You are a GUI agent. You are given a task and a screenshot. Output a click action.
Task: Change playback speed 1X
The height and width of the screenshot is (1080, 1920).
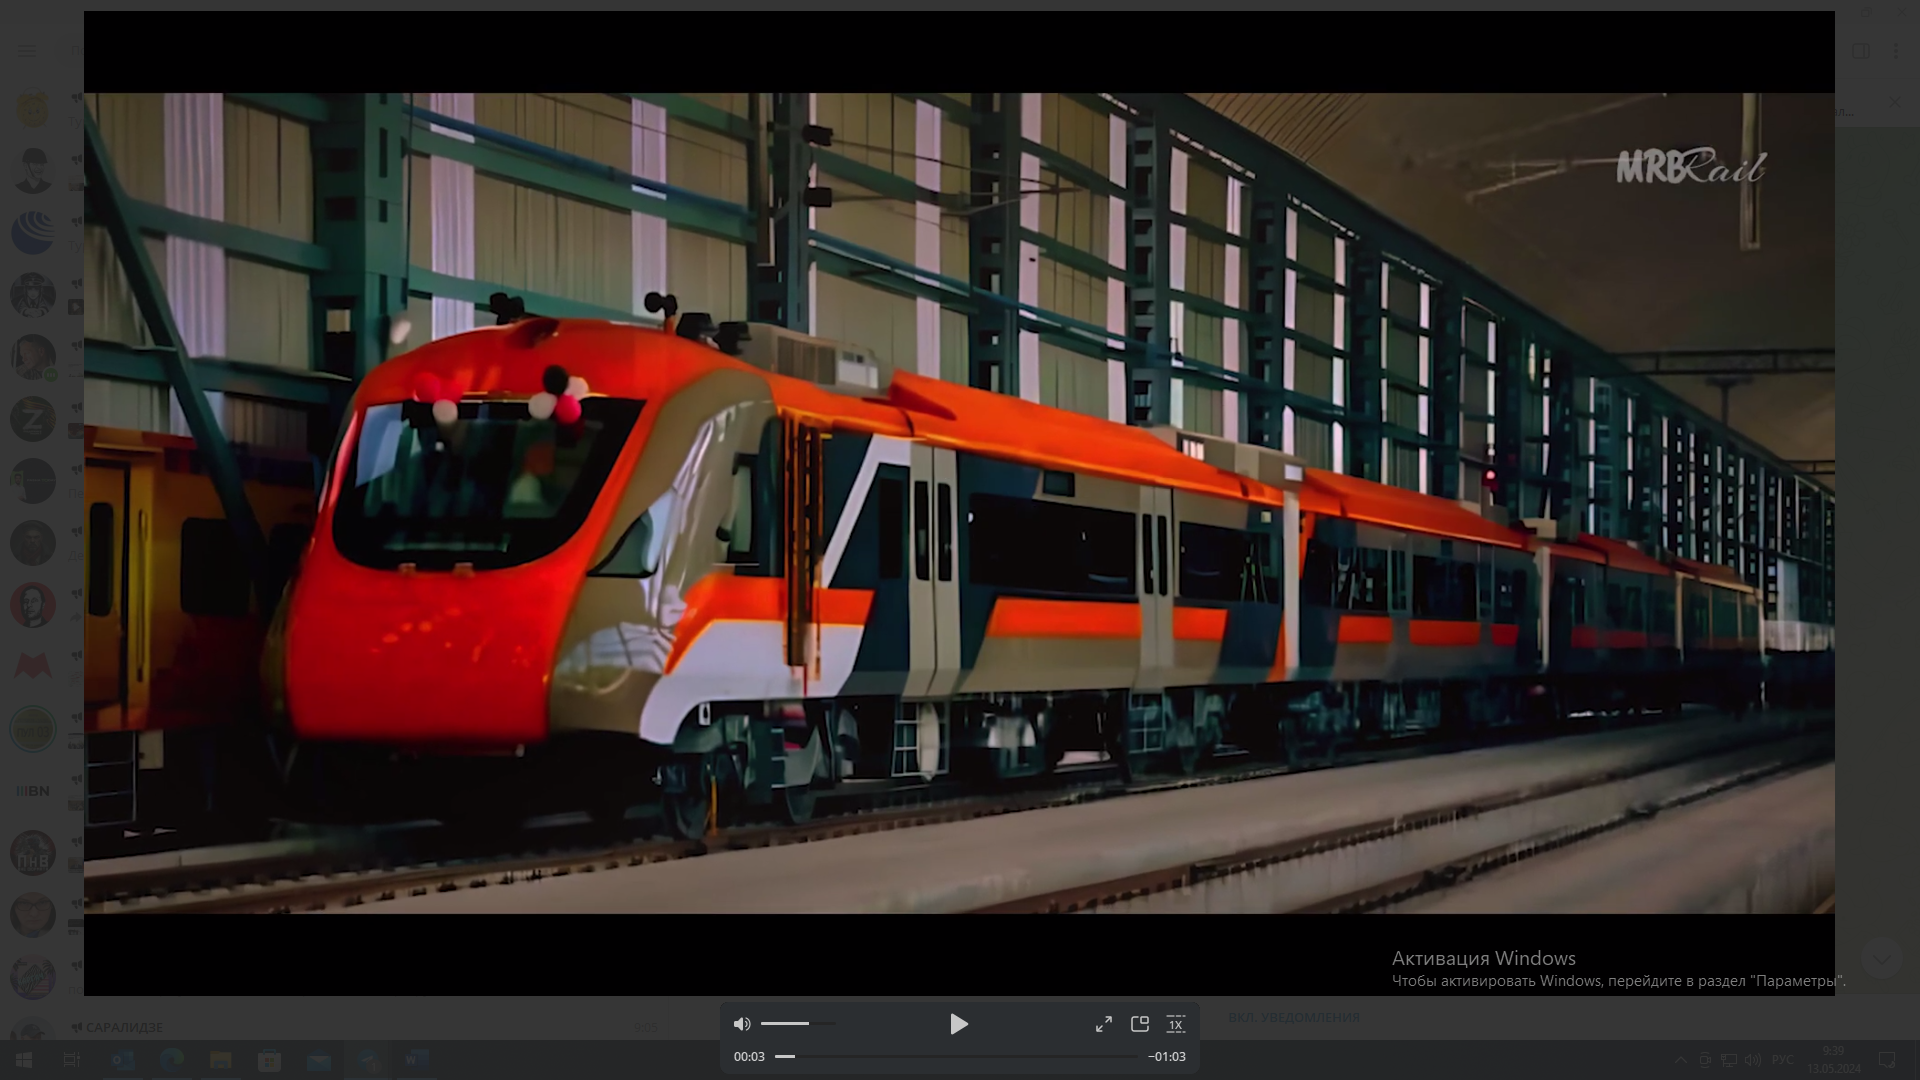(x=1176, y=1024)
